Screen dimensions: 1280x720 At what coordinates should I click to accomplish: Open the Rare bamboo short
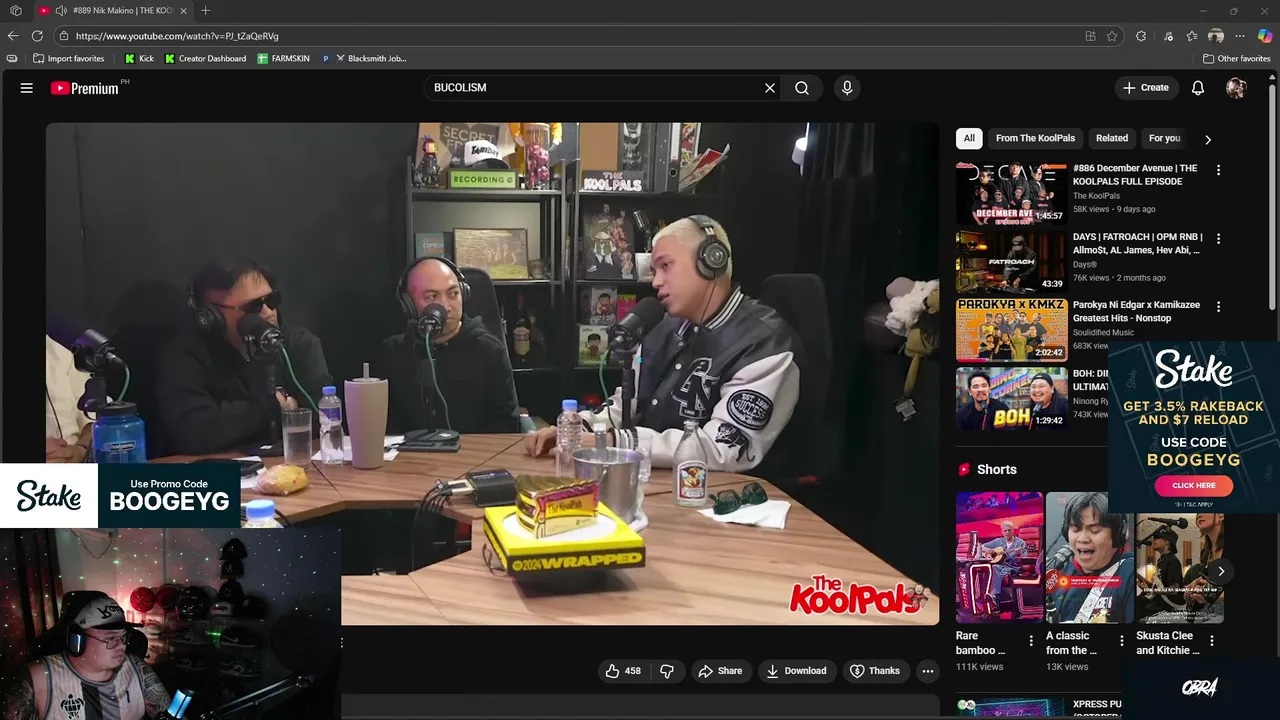(999, 558)
